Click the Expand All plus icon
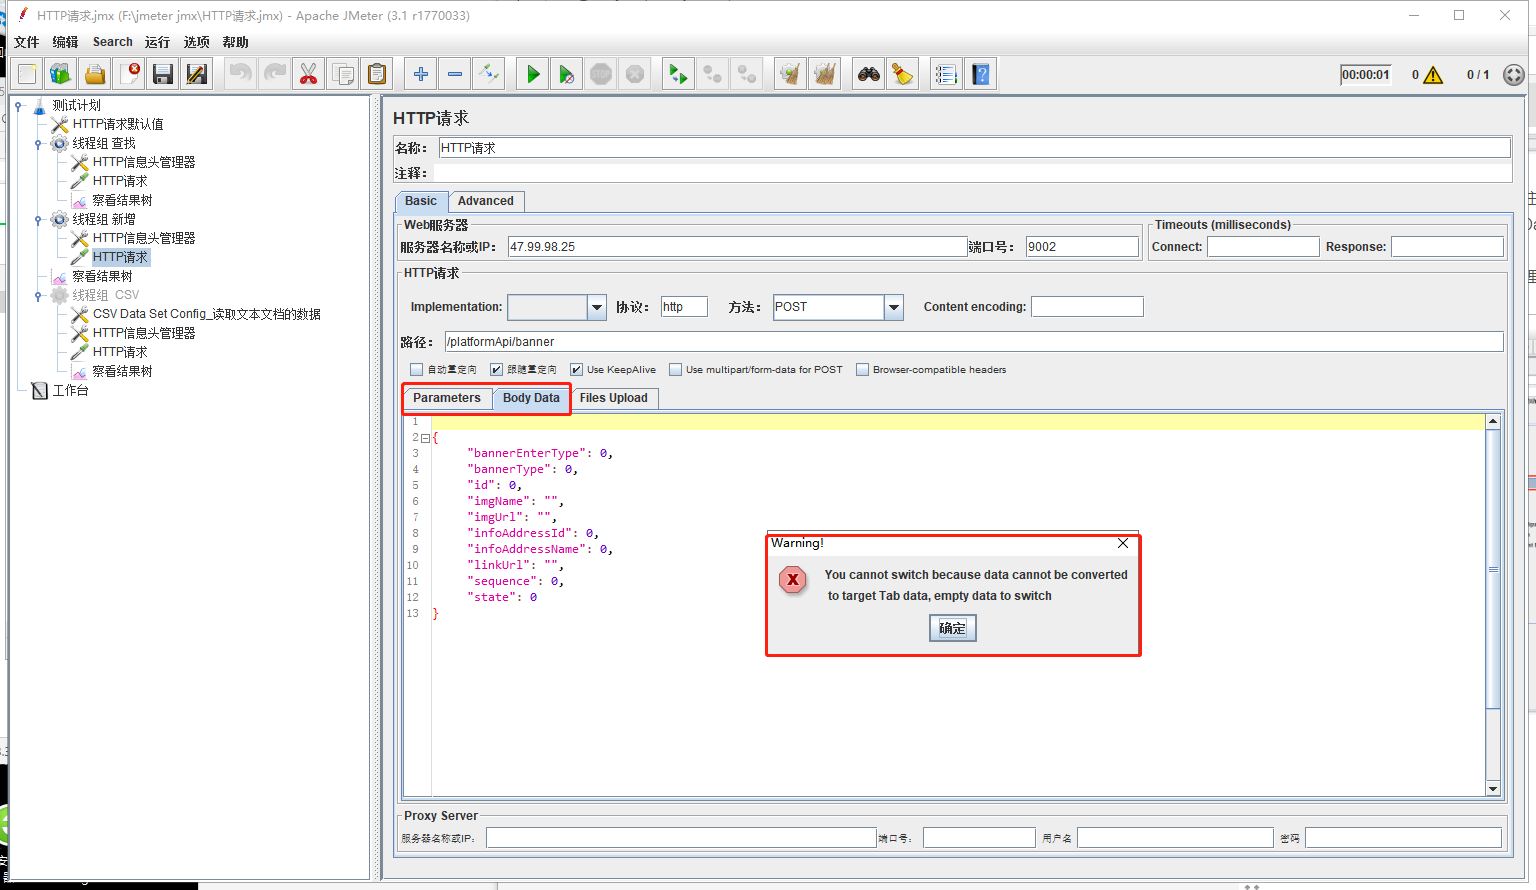 [x=420, y=74]
